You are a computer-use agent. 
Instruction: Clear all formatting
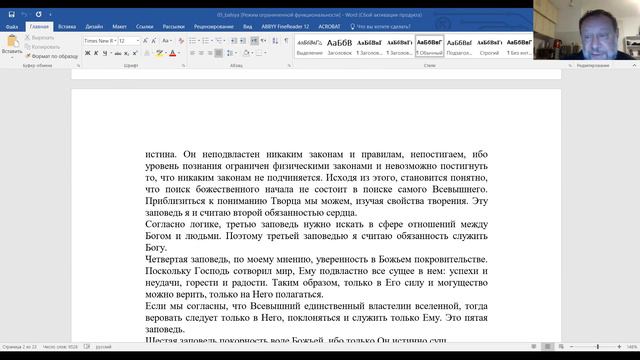tap(181, 41)
